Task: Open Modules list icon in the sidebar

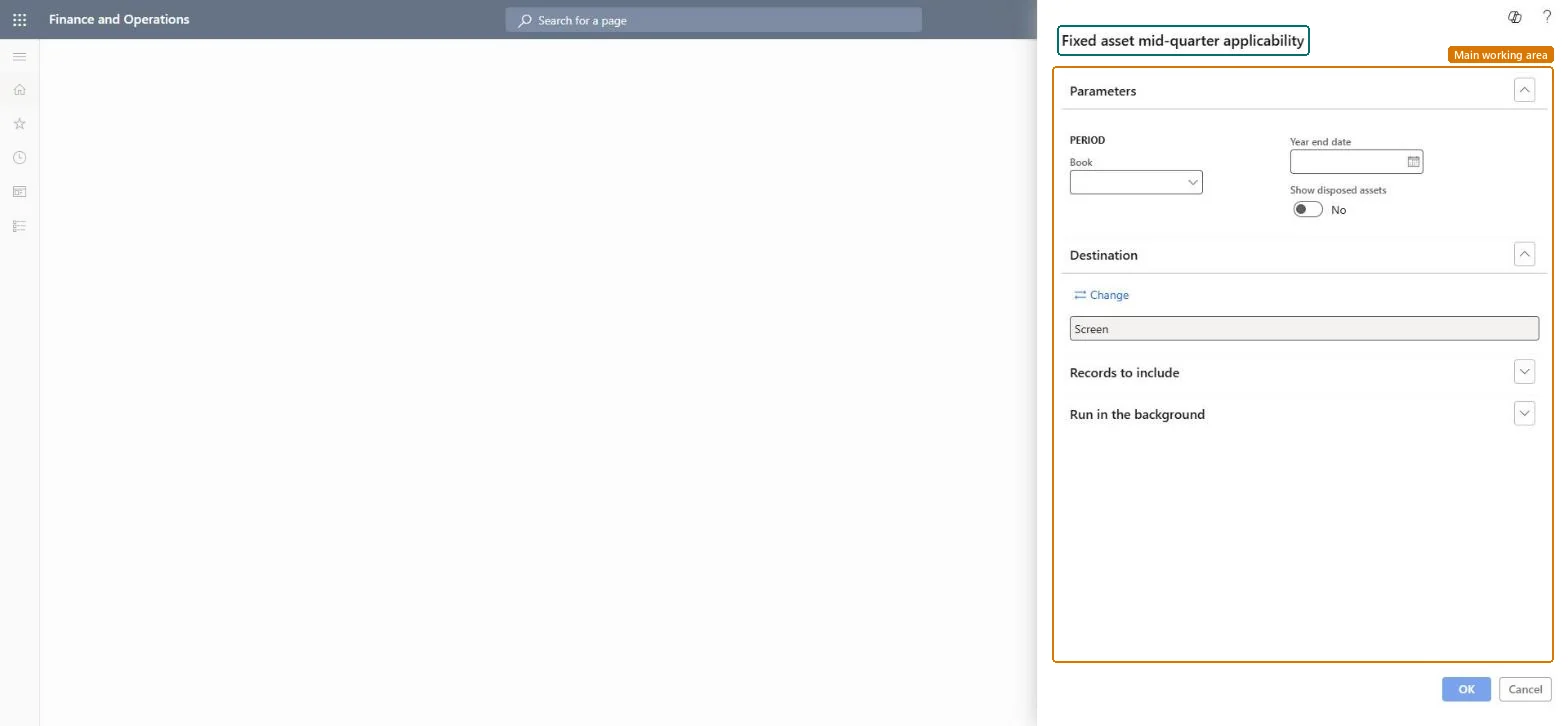Action: [x=19, y=226]
